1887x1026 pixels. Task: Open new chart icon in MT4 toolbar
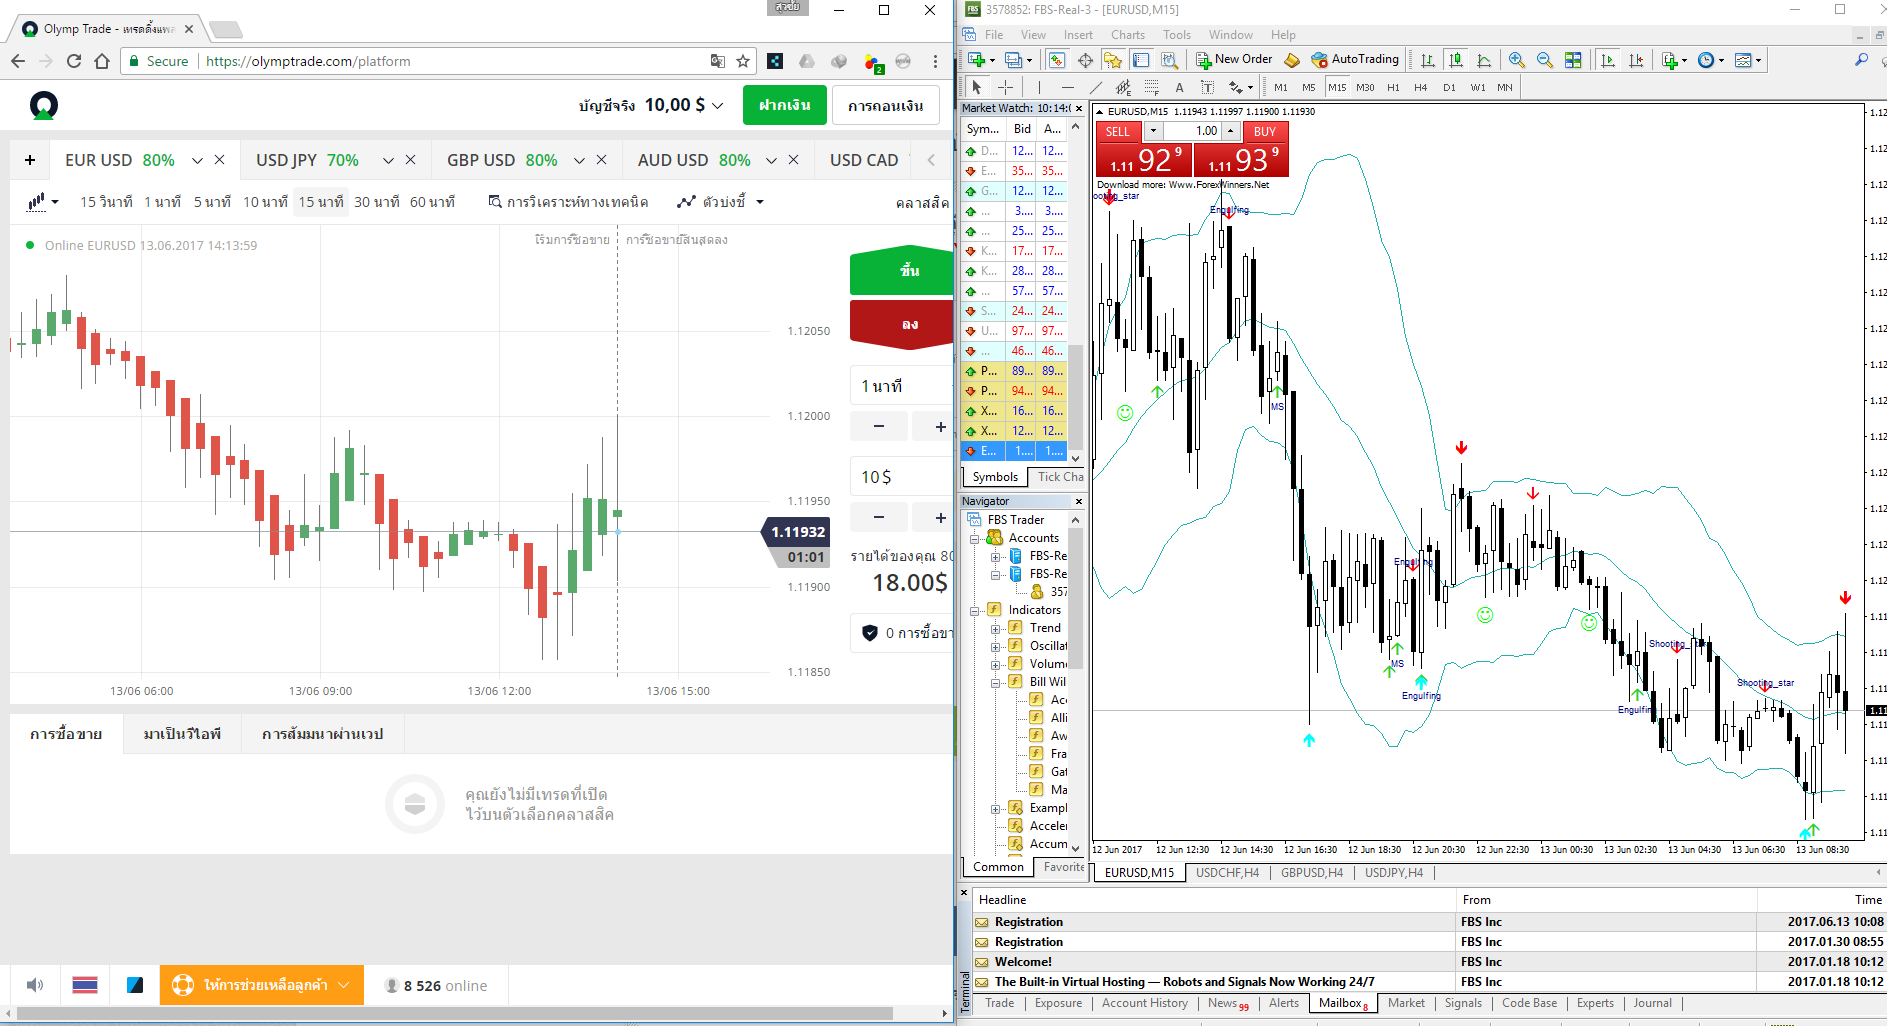click(x=976, y=60)
